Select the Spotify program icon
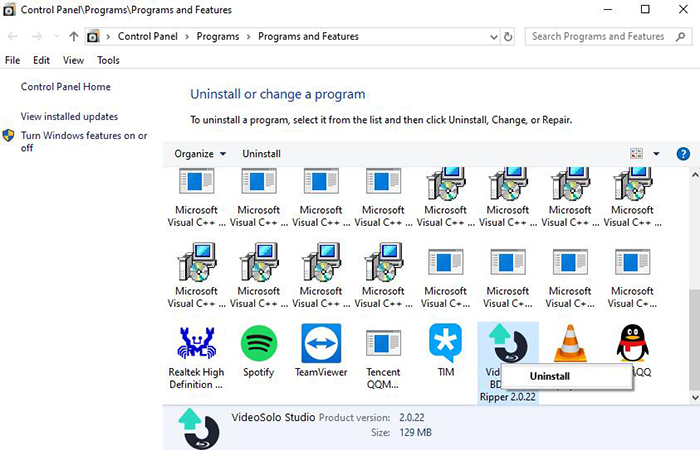The image size is (700, 450). (x=258, y=343)
